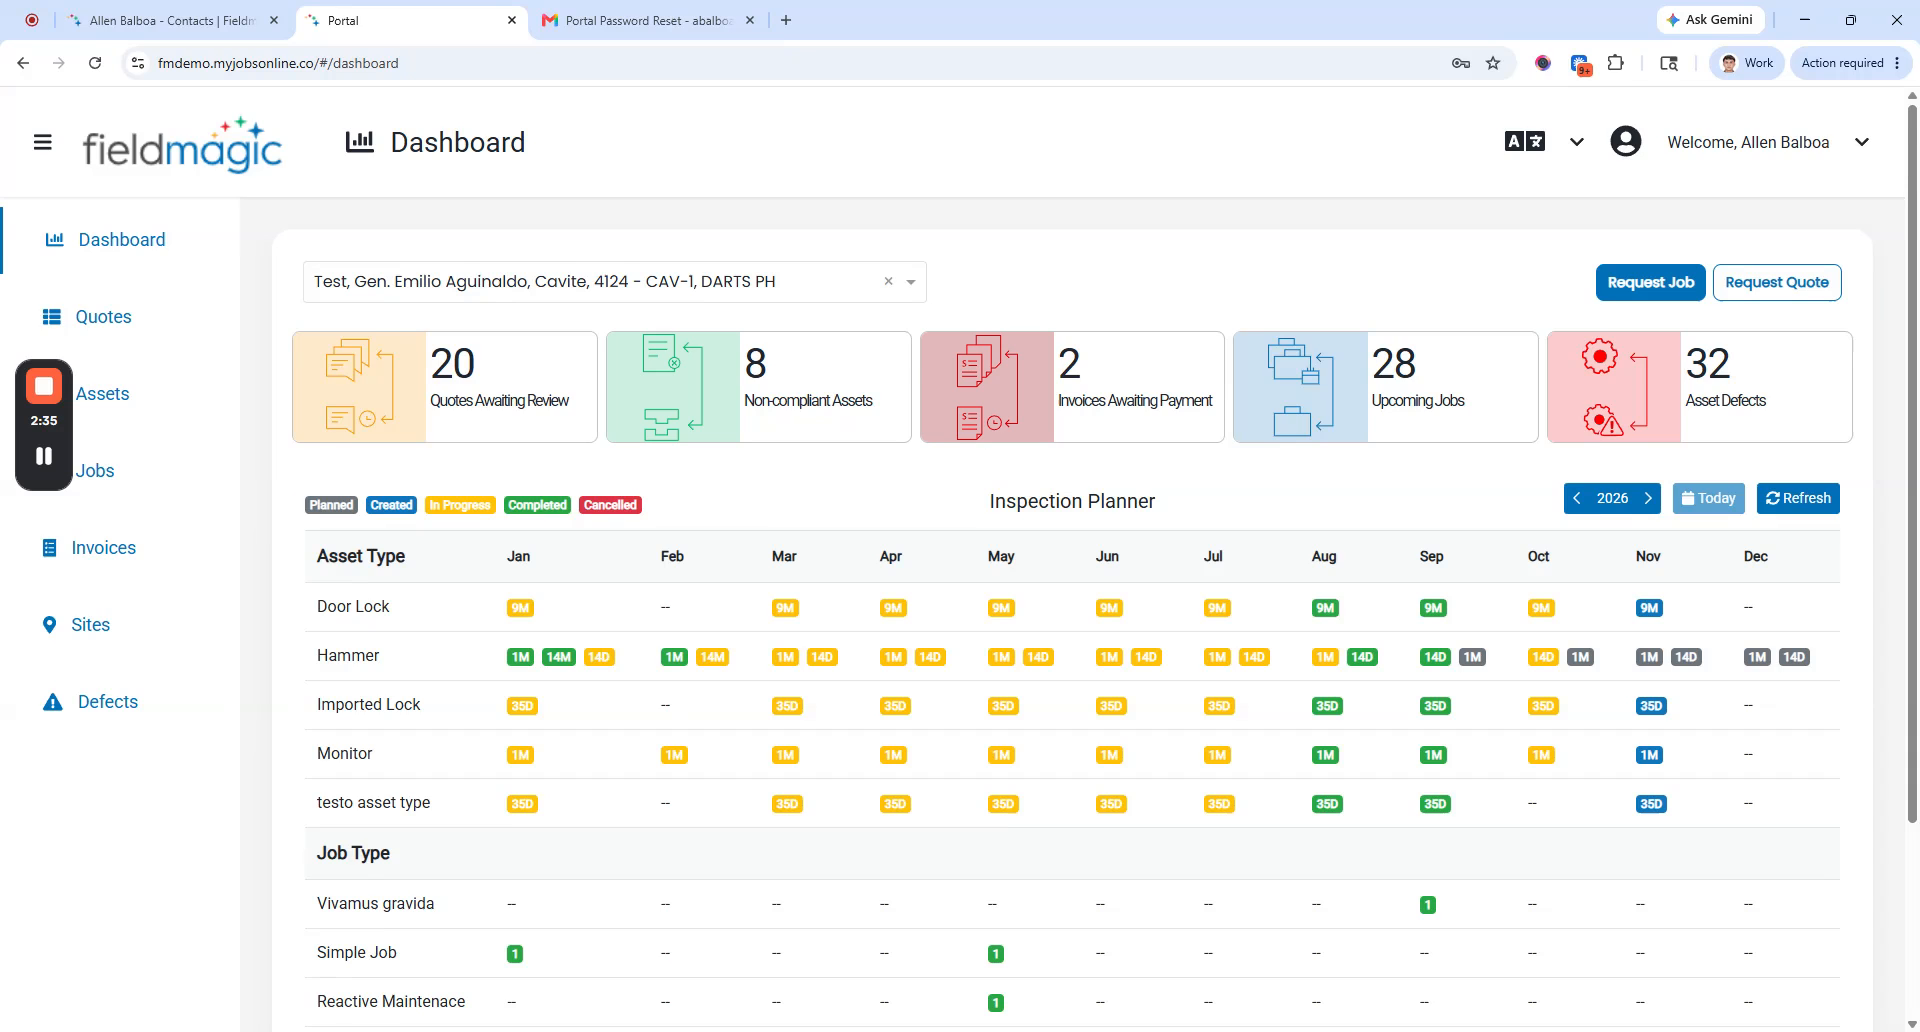Expand the Welcome, Allen Balboa user menu
Screen dimensions: 1920x1032
point(1862,142)
